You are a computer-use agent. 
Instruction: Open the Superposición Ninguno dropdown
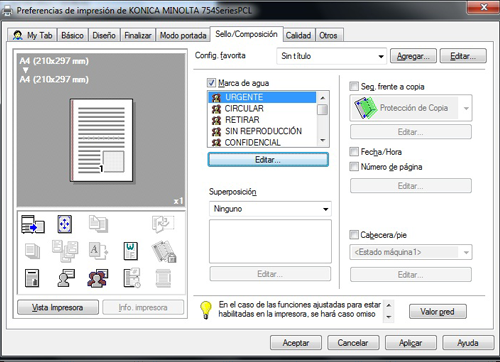pos(270,209)
